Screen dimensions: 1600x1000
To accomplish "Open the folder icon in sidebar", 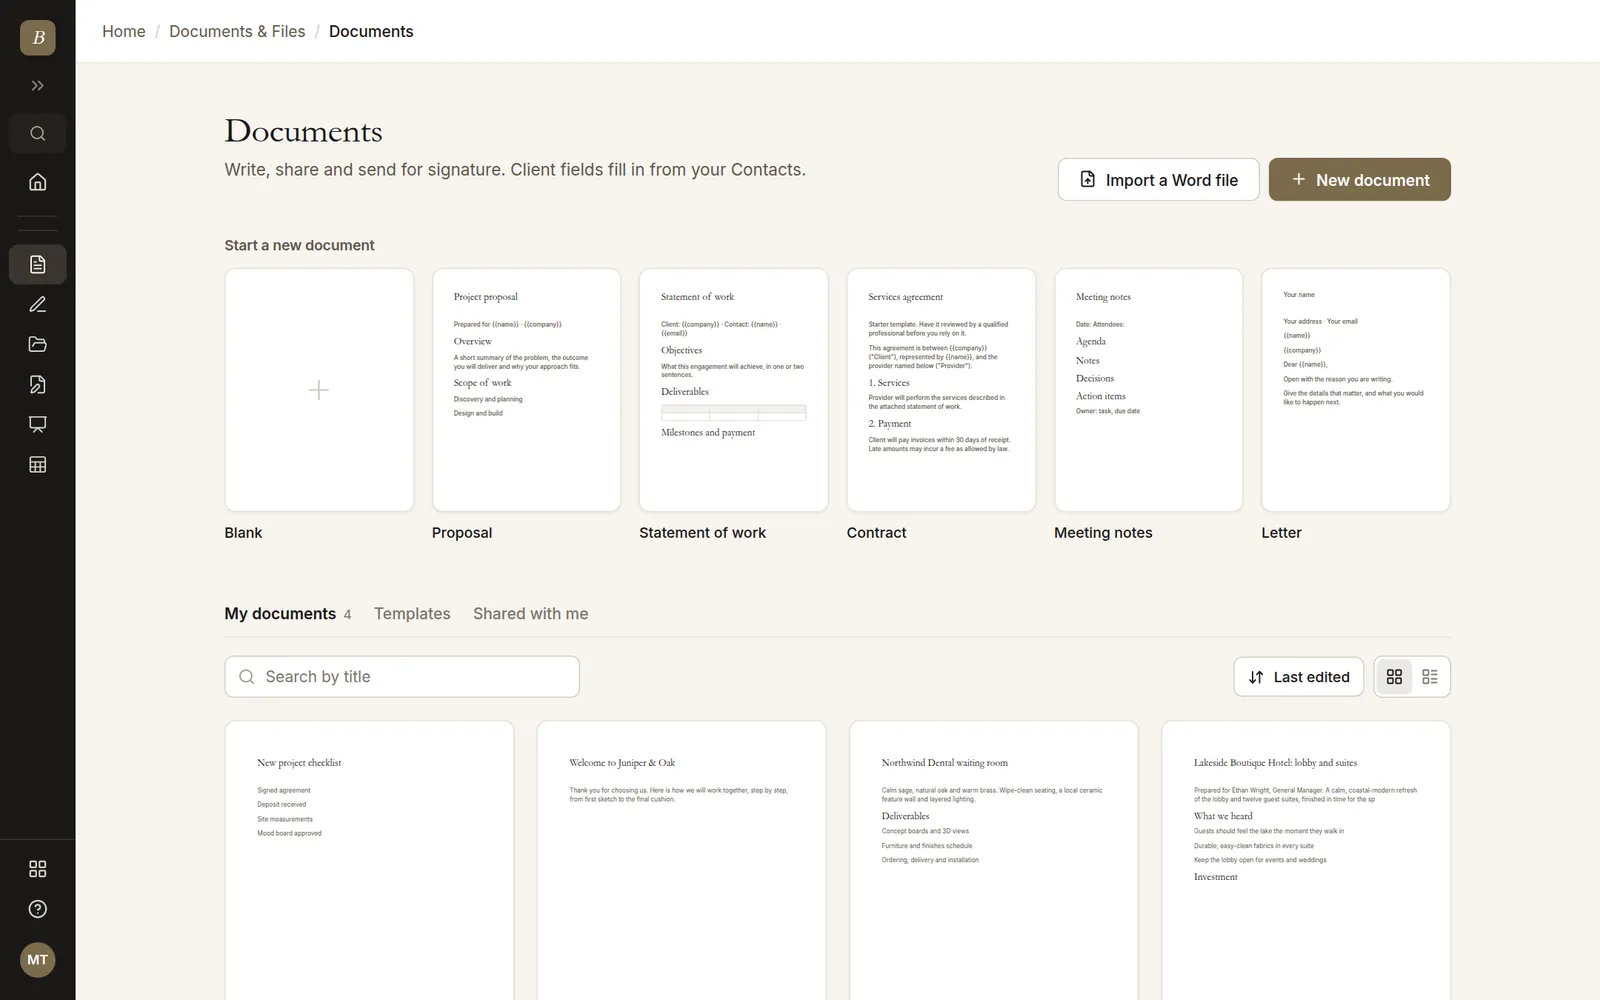I will coord(38,344).
